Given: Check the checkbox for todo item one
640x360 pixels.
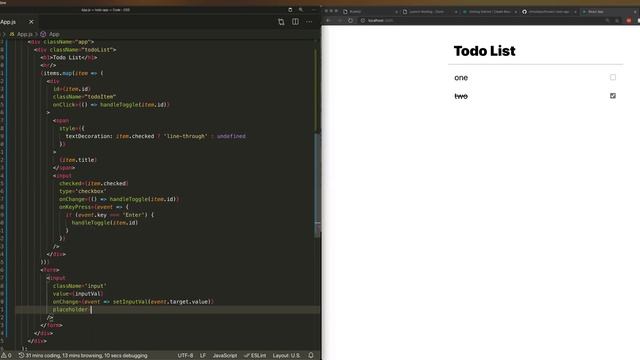Looking at the screenshot, I should click(x=613, y=77).
